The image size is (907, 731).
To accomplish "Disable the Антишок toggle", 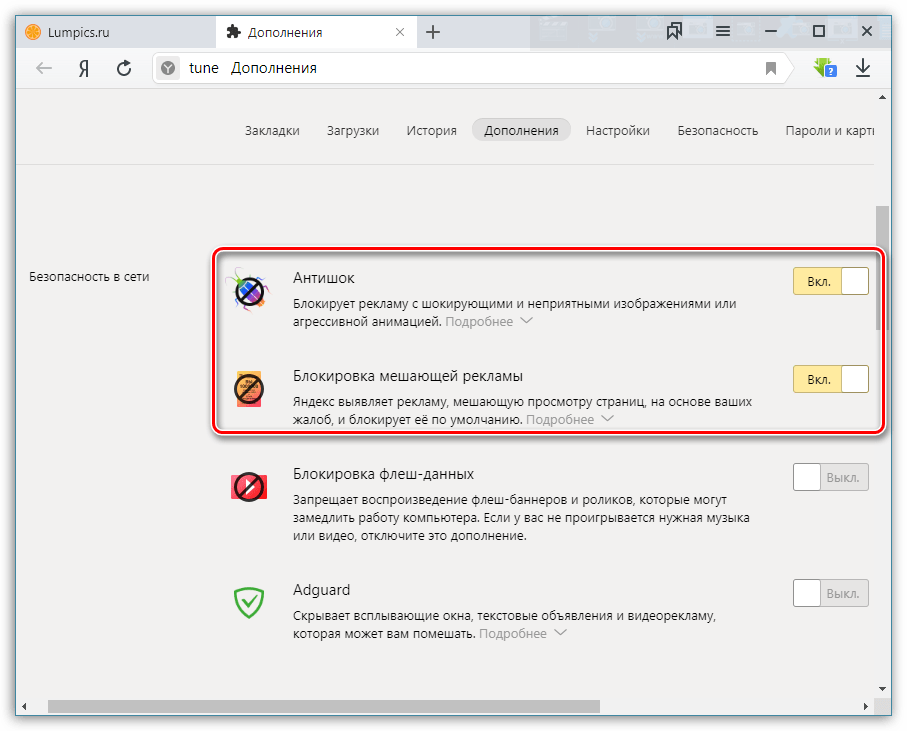I will (830, 282).
